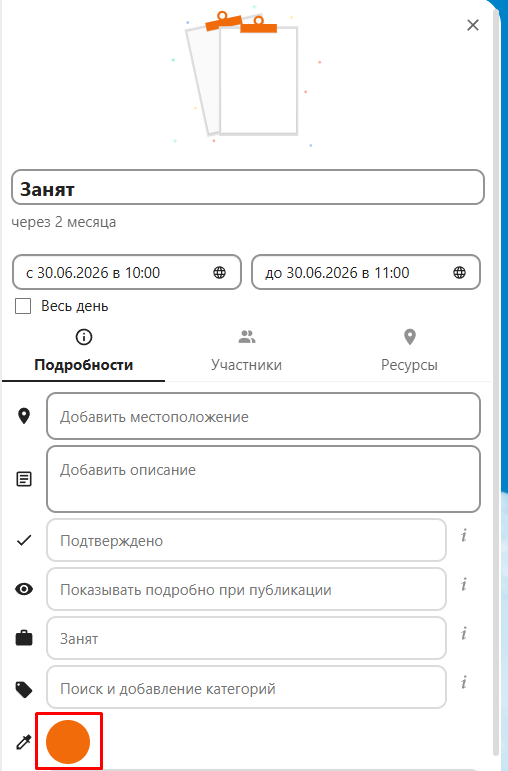Open start date picker "с 30.06.2026 в 10:00"
508x771 pixels.
(126, 272)
